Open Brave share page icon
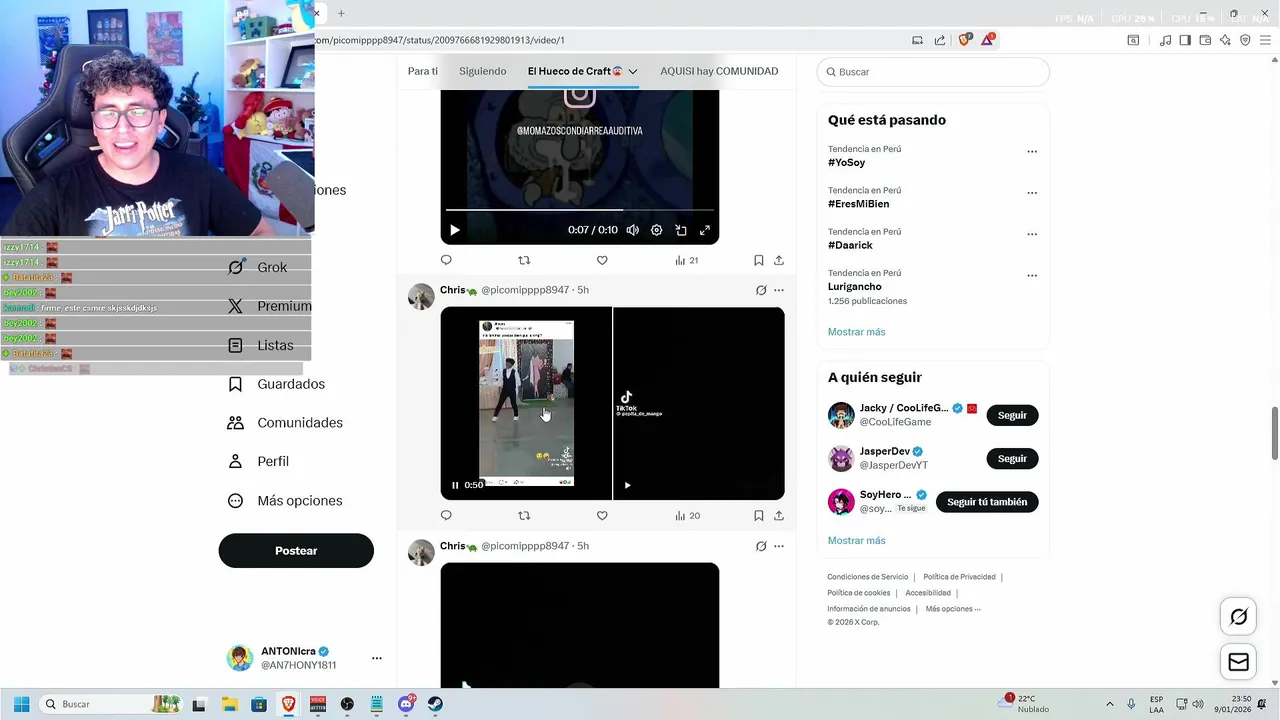The image size is (1280, 720). point(940,40)
